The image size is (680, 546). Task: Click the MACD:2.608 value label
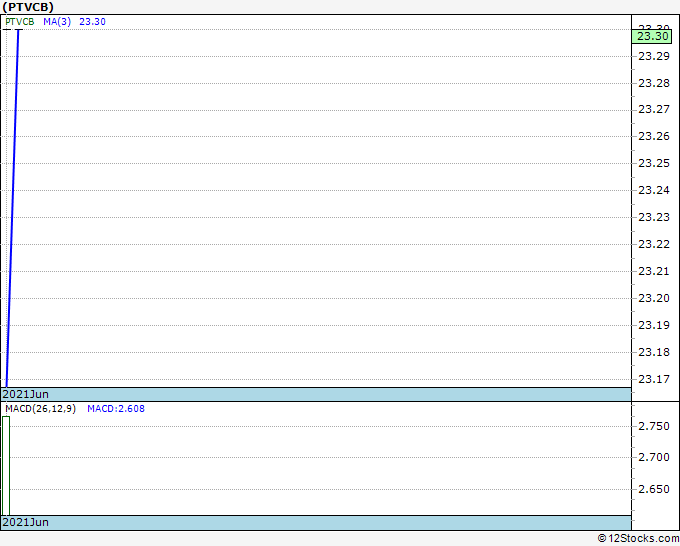[x=116, y=409]
